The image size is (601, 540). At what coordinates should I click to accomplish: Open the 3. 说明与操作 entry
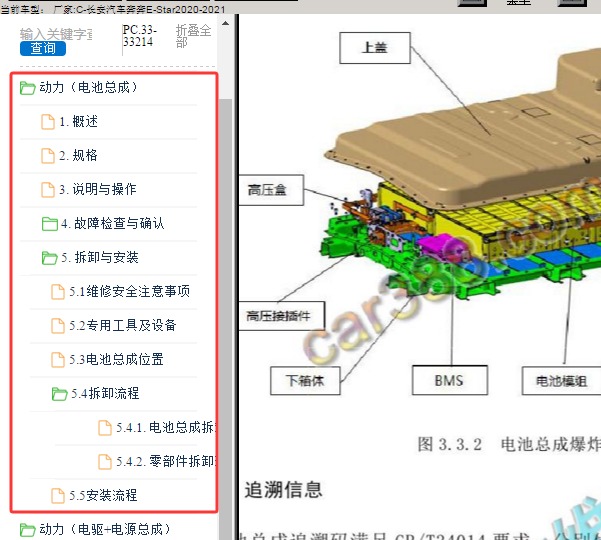(98, 189)
